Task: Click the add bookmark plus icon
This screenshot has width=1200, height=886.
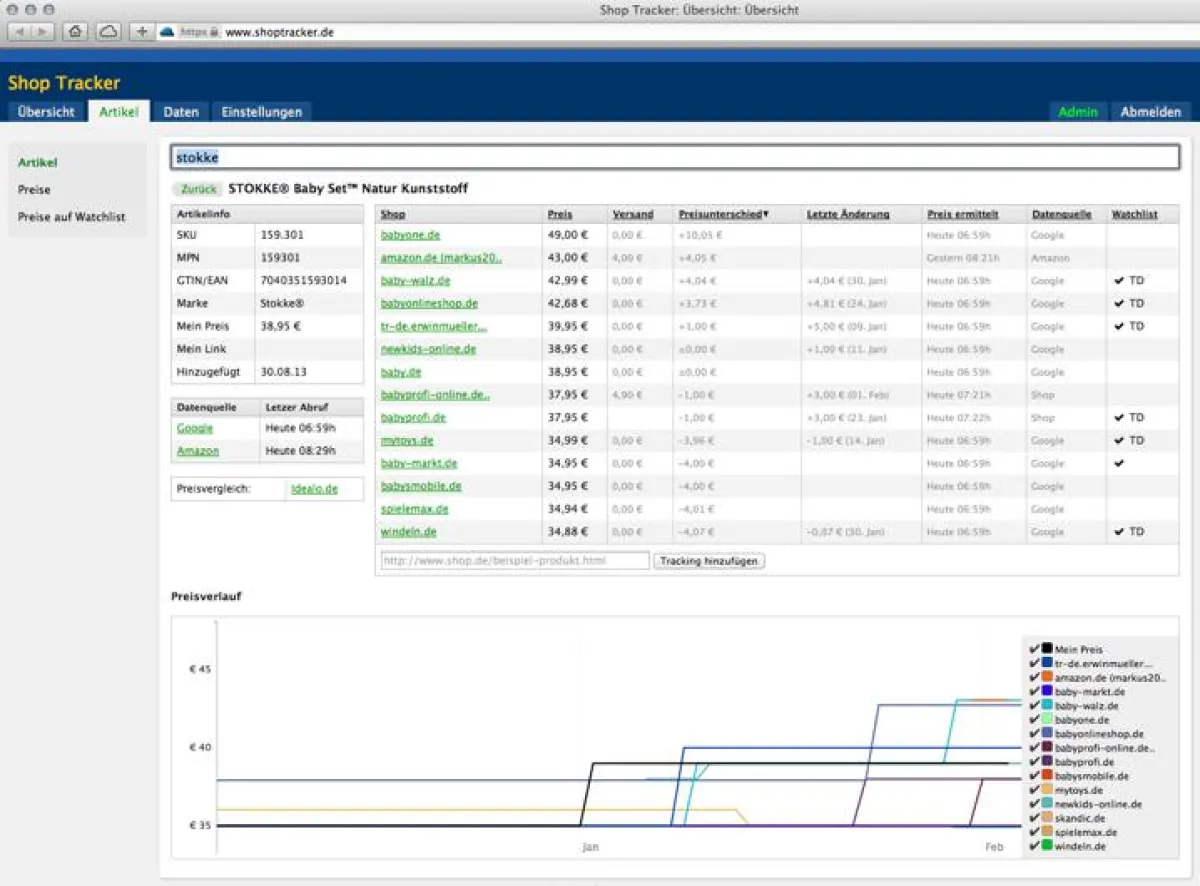Action: [141, 32]
